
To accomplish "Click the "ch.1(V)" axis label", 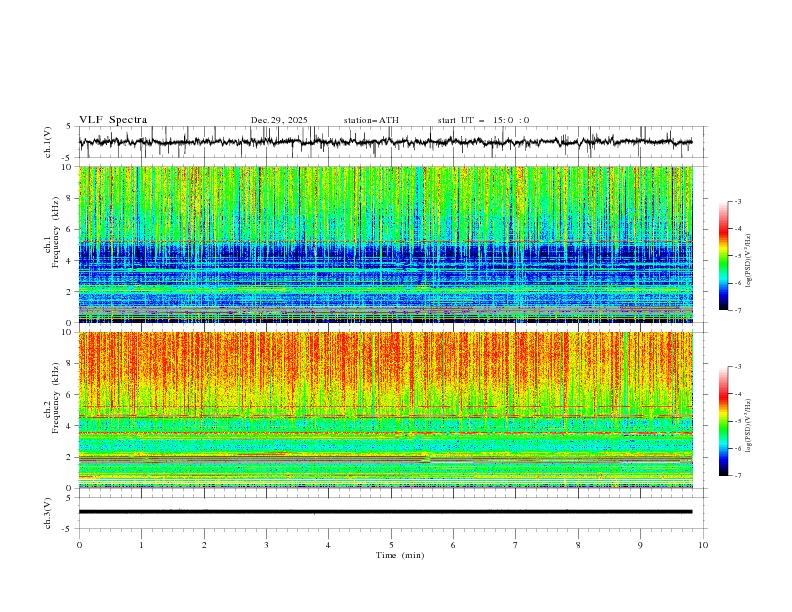I will tap(48, 142).
